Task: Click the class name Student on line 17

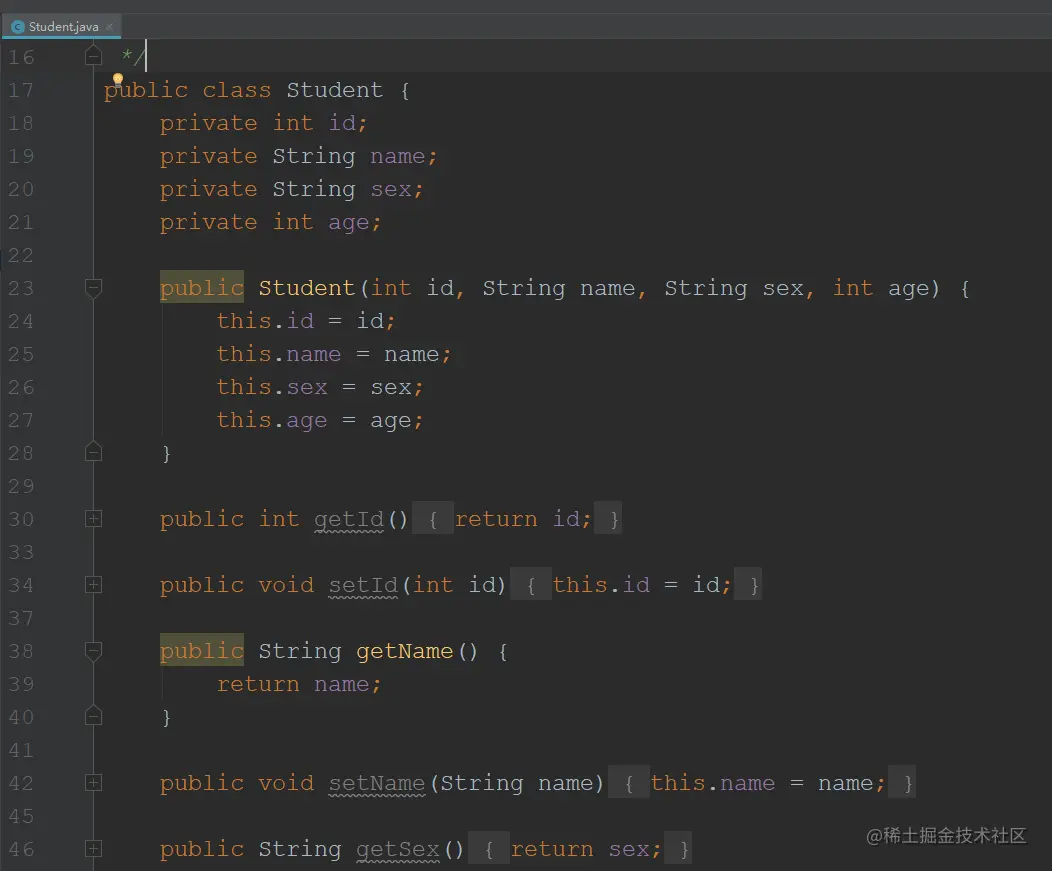Action: [334, 90]
